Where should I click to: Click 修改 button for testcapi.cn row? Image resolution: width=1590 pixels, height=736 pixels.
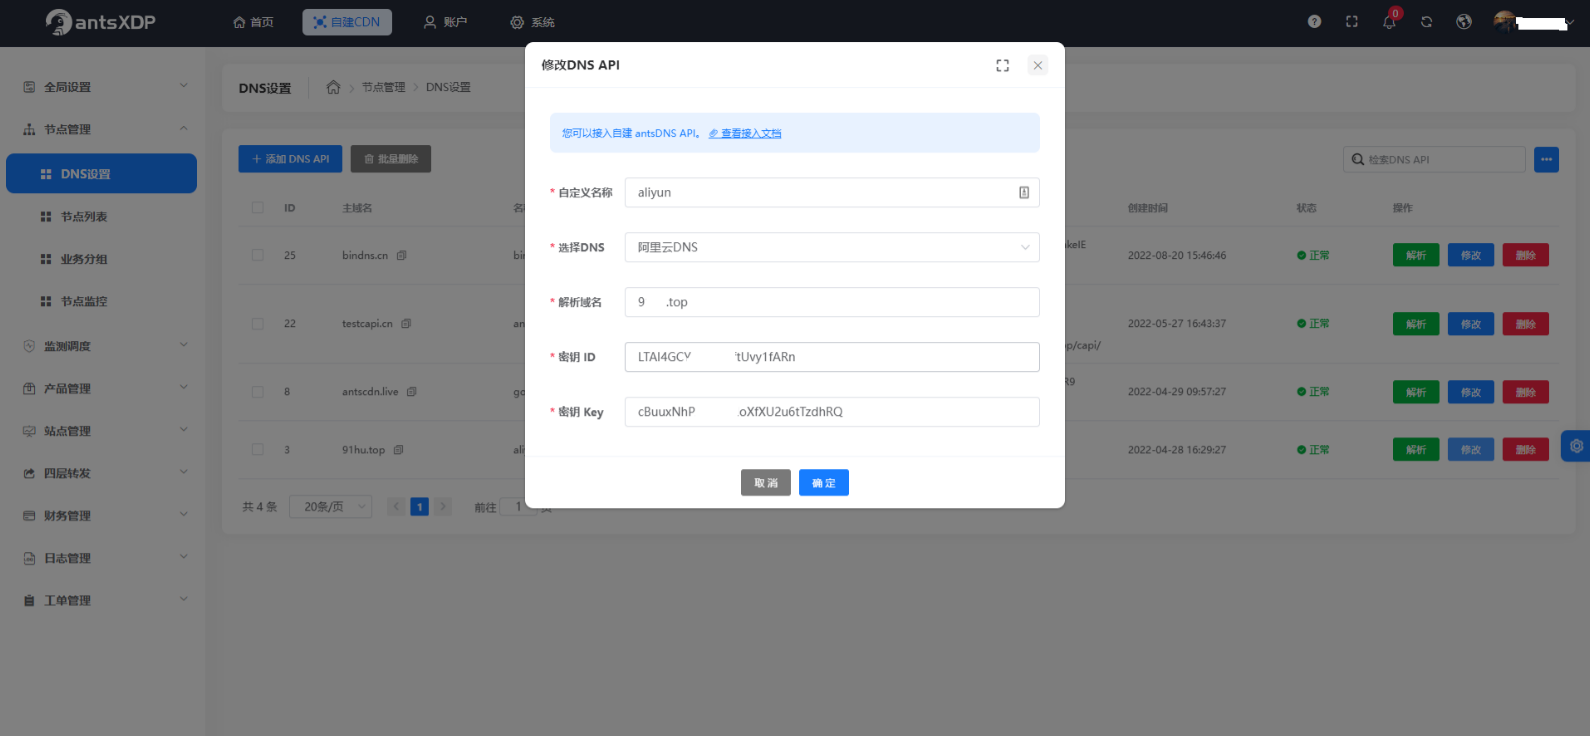coord(1471,323)
